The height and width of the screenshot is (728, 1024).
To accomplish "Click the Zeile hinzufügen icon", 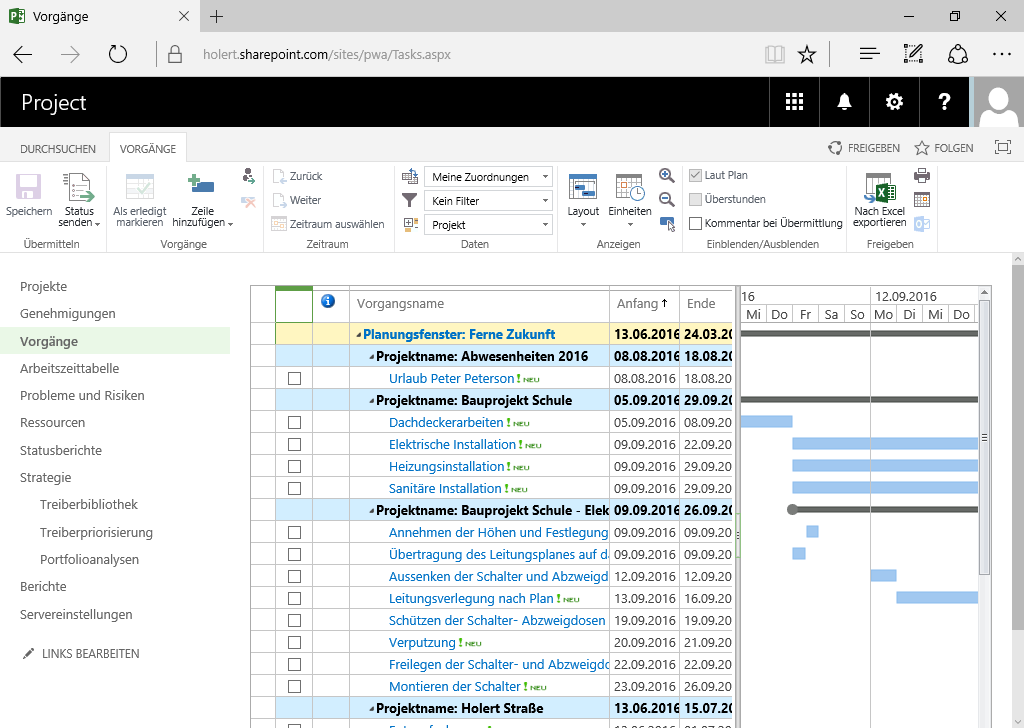I will pos(201,185).
